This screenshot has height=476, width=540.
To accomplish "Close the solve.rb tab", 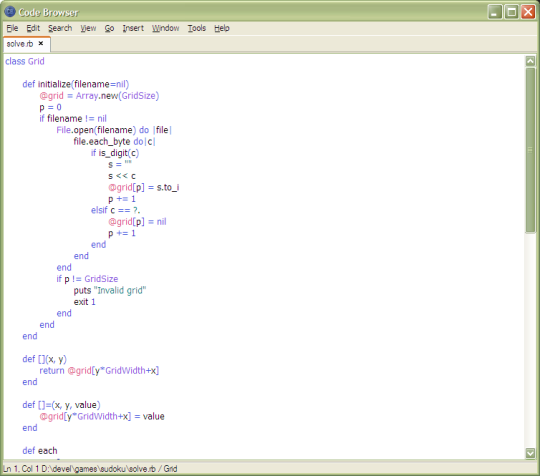I will pyautogui.click(x=41, y=43).
